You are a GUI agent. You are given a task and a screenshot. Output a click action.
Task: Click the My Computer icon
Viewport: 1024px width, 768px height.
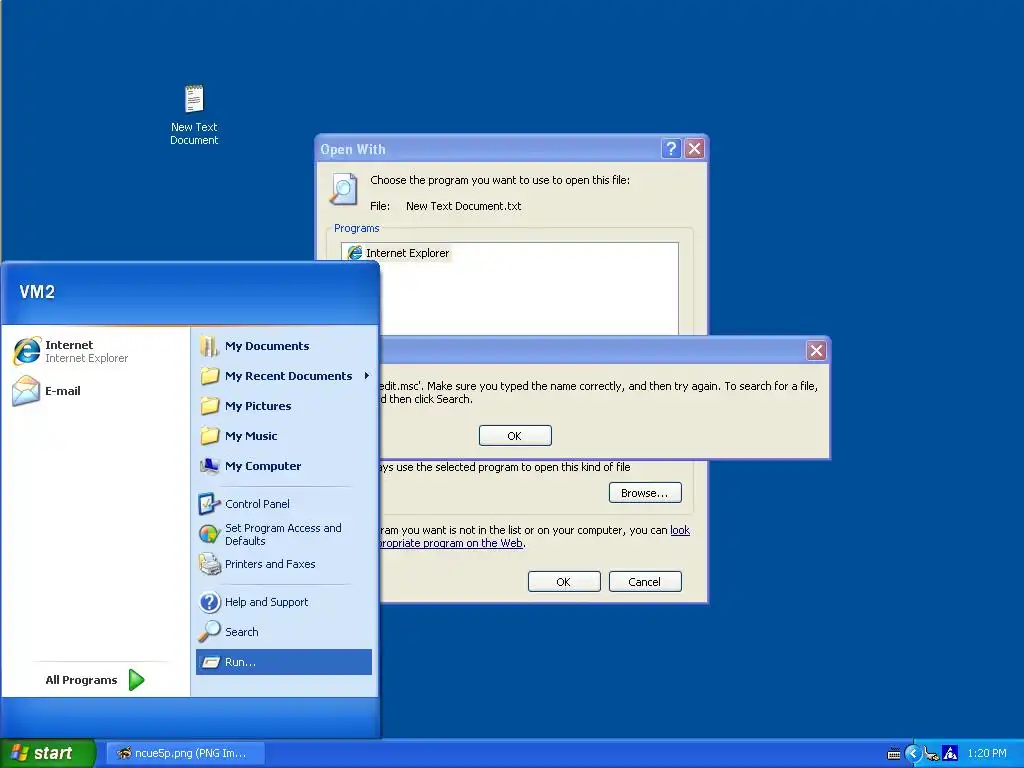pyautogui.click(x=209, y=466)
